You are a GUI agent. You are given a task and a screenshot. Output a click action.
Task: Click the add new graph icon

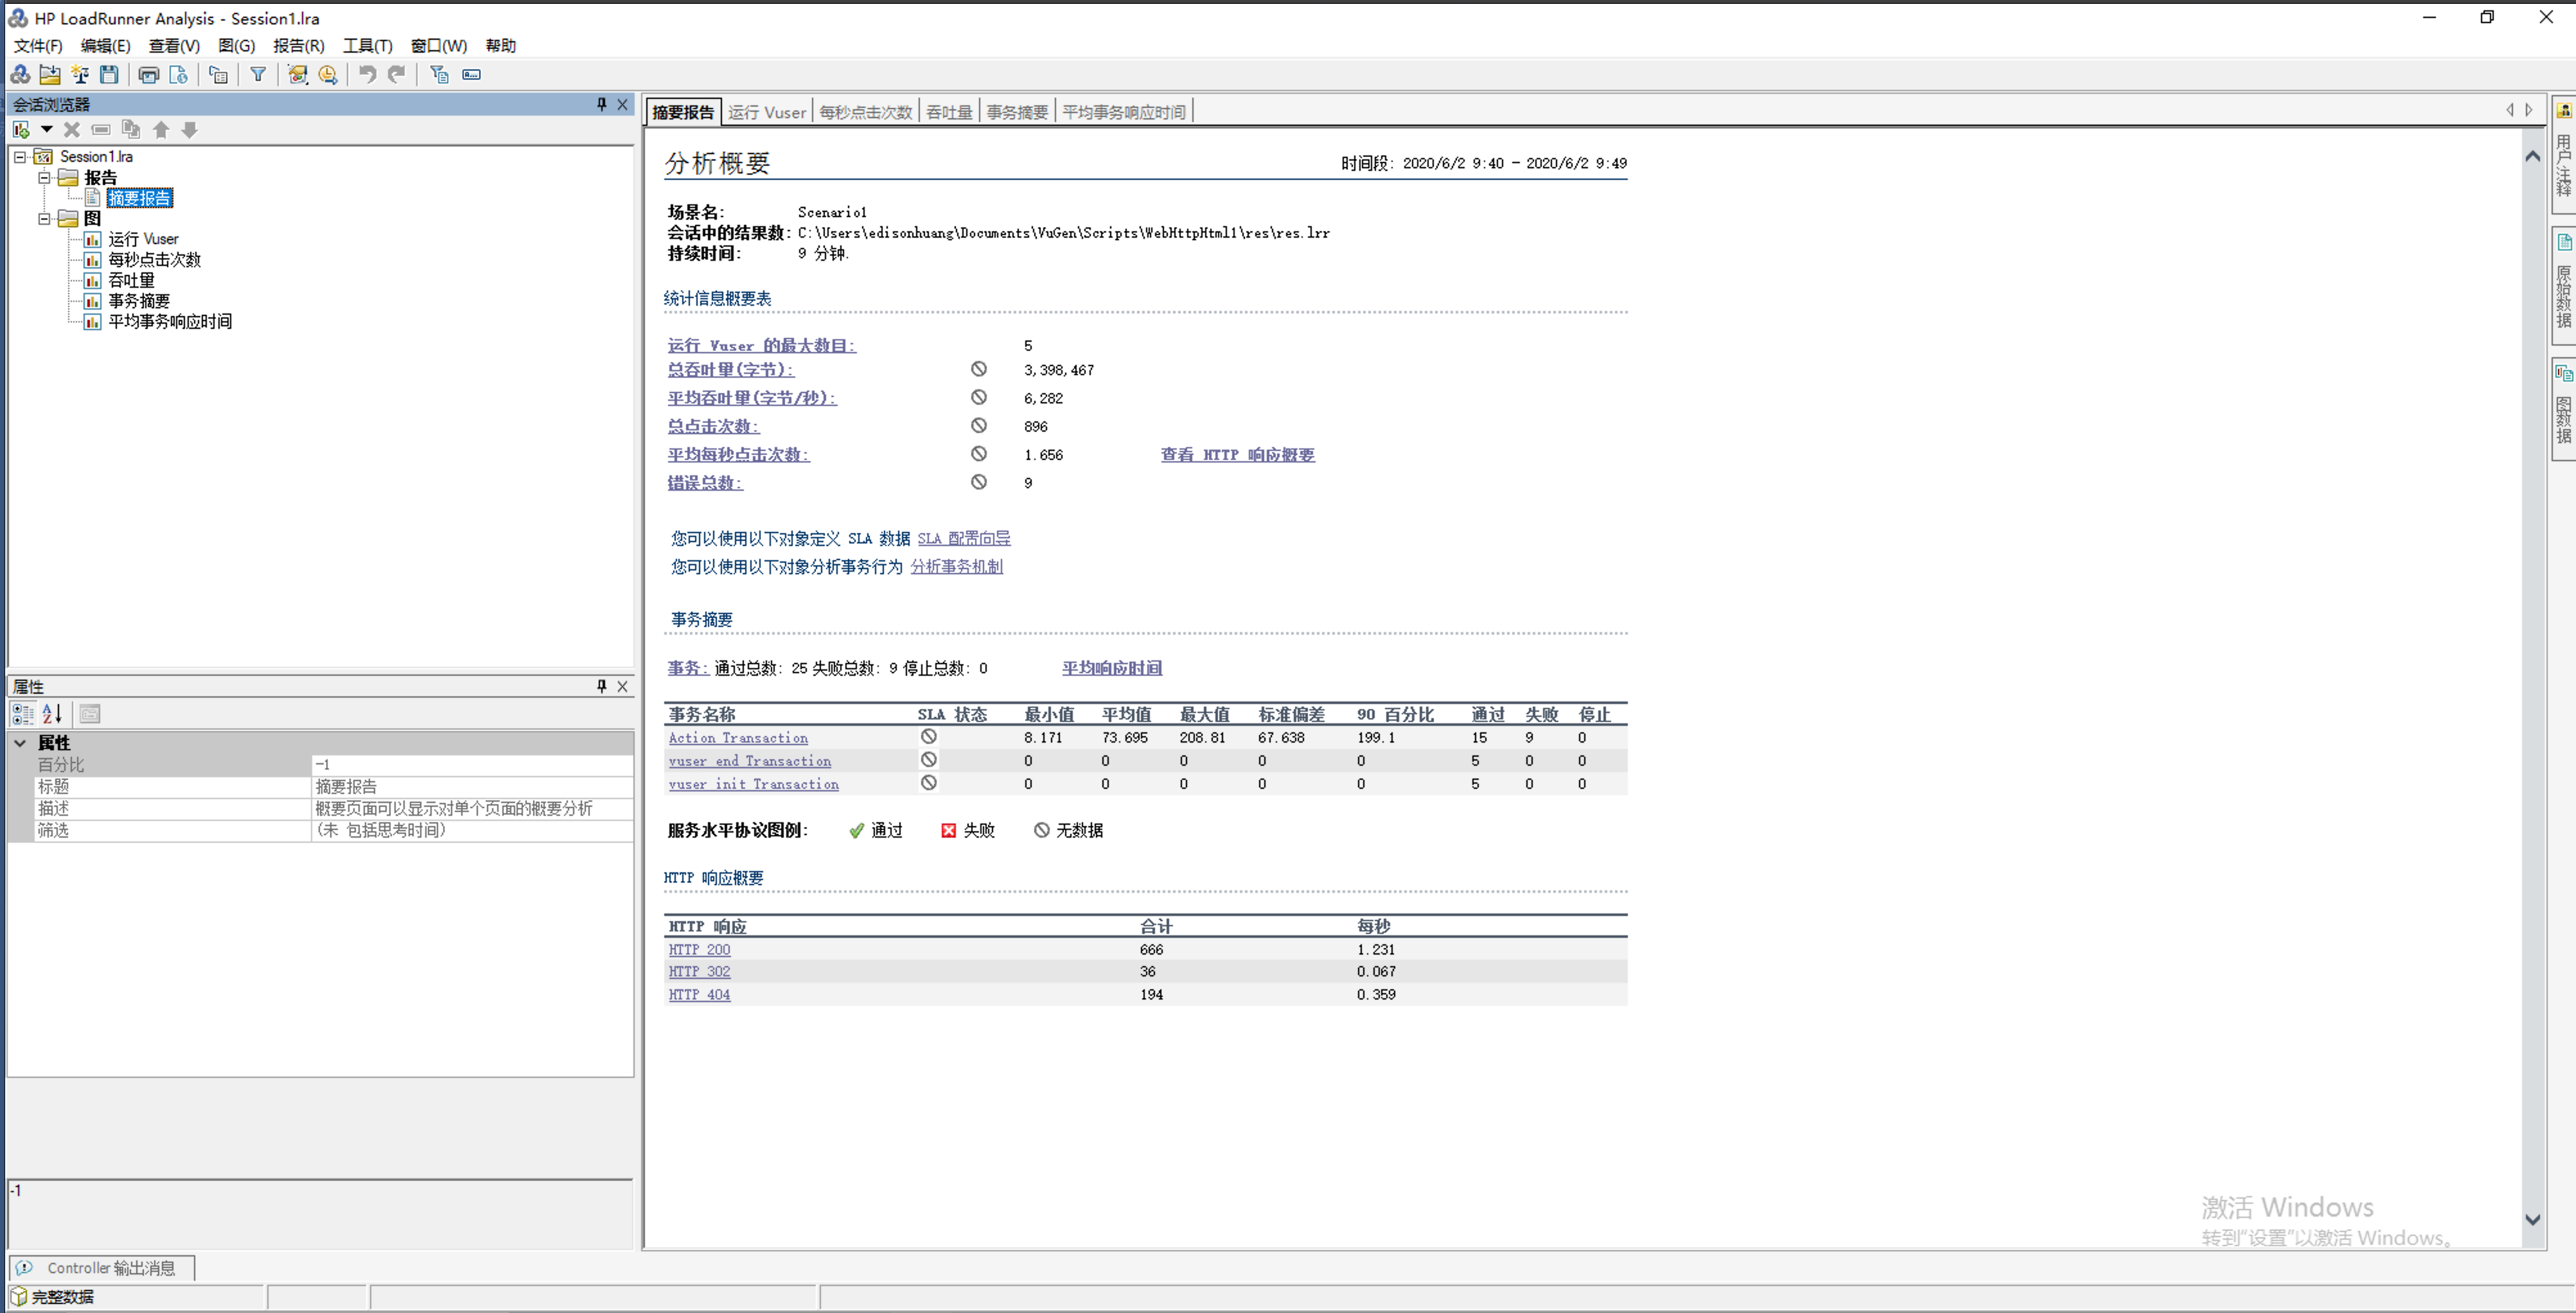pos(21,130)
